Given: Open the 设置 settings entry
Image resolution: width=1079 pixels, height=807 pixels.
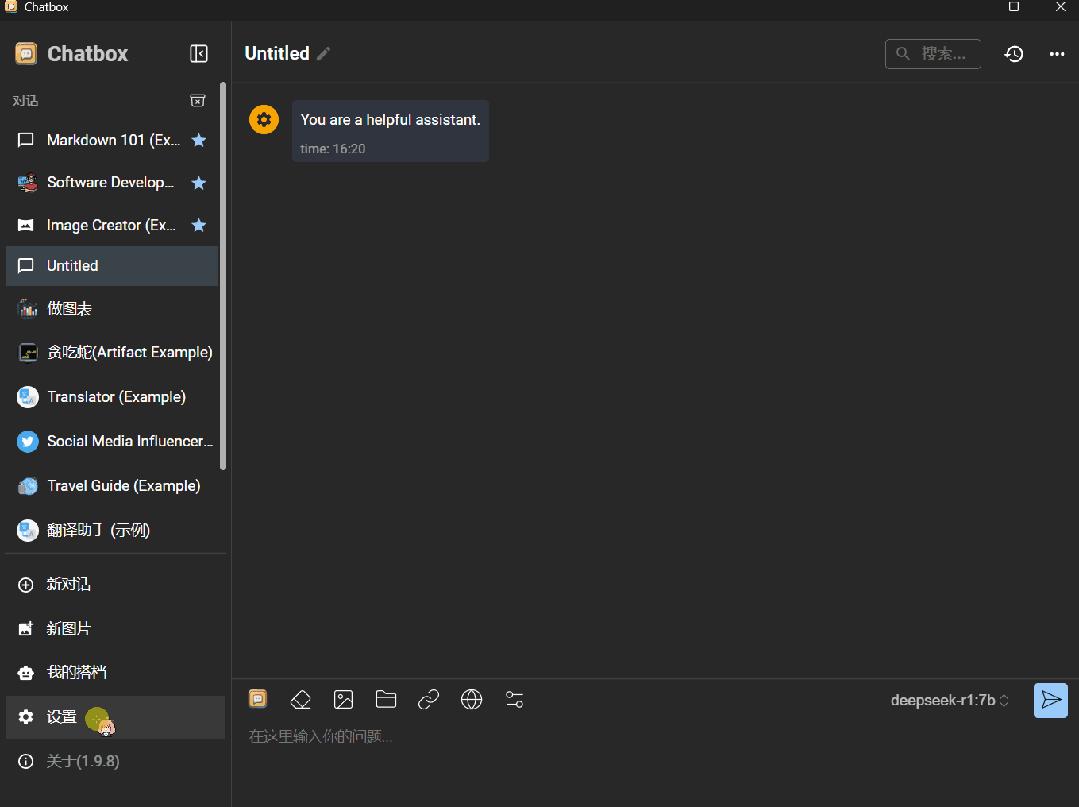Looking at the screenshot, I should [115, 717].
